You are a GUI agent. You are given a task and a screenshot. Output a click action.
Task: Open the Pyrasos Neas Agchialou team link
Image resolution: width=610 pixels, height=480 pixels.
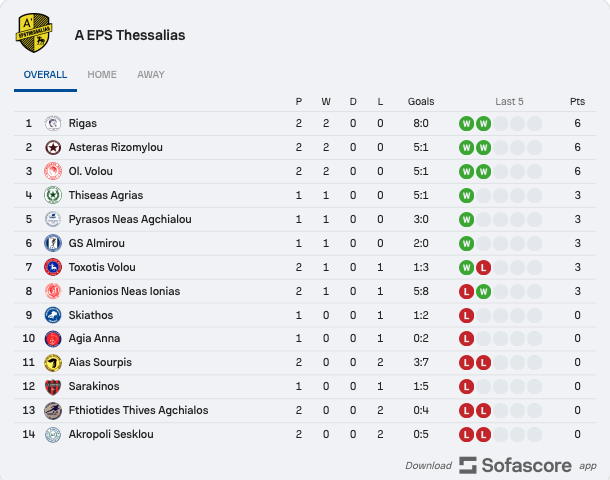130,219
